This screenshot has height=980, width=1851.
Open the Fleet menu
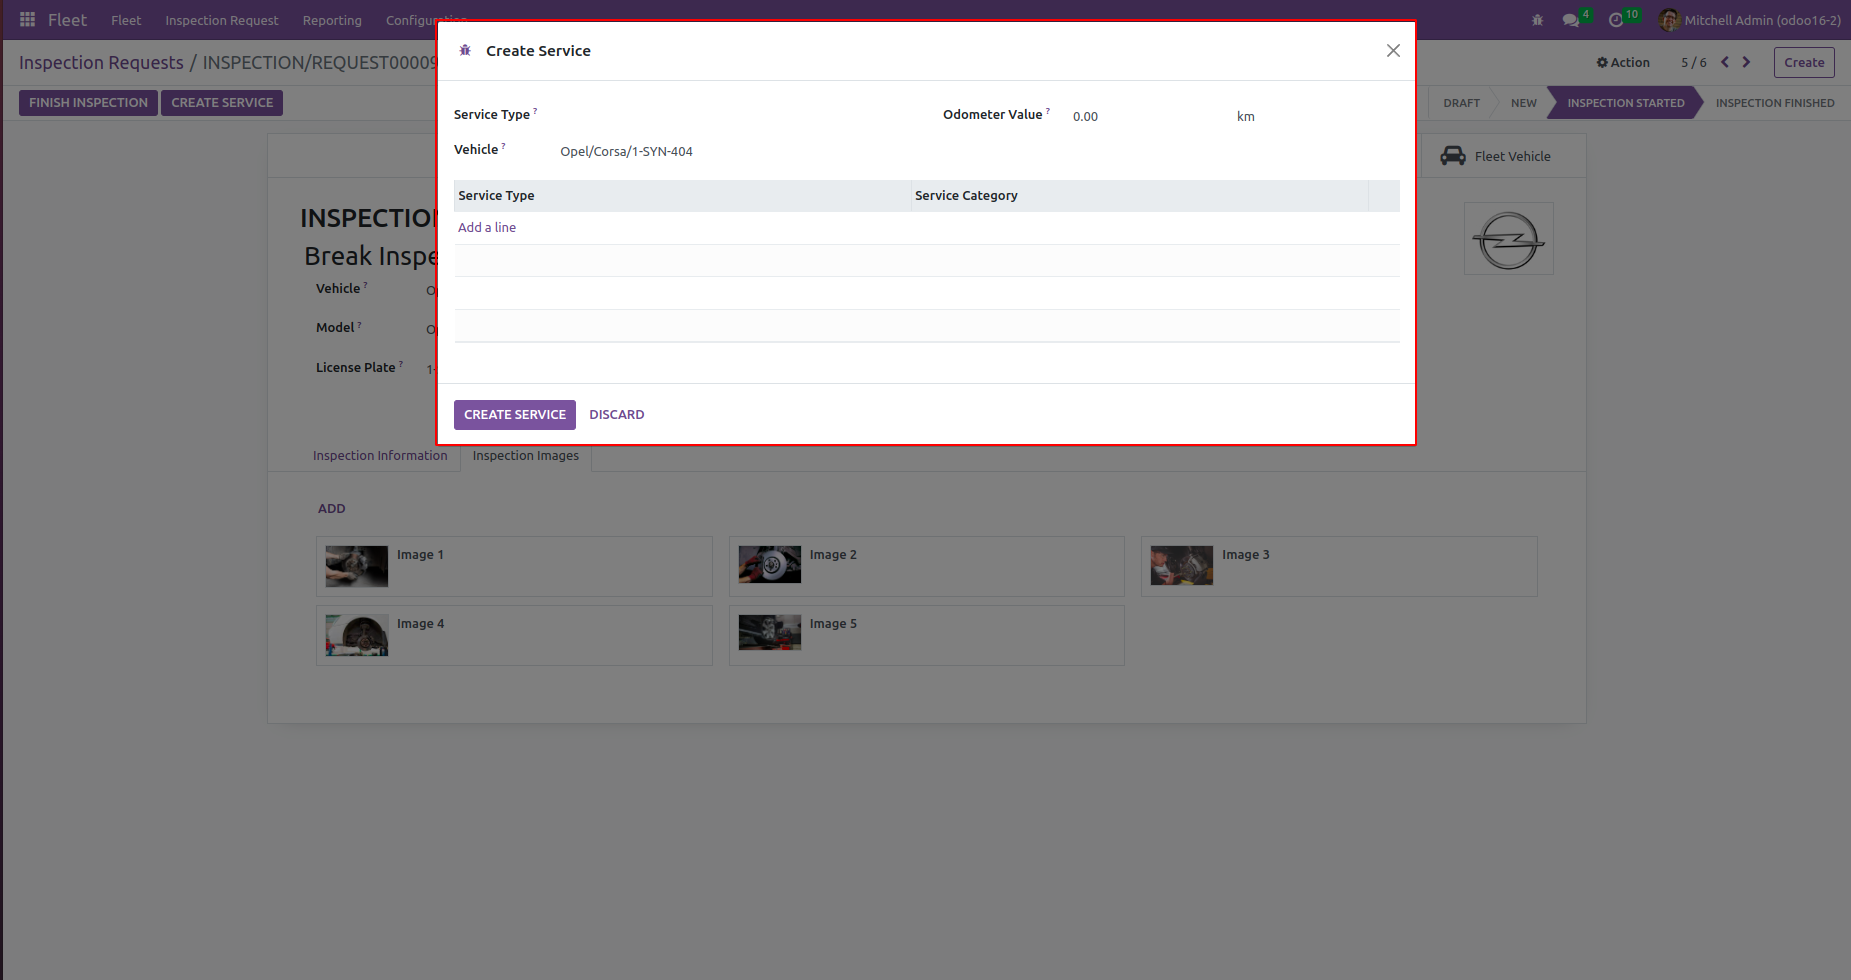pyautogui.click(x=126, y=20)
